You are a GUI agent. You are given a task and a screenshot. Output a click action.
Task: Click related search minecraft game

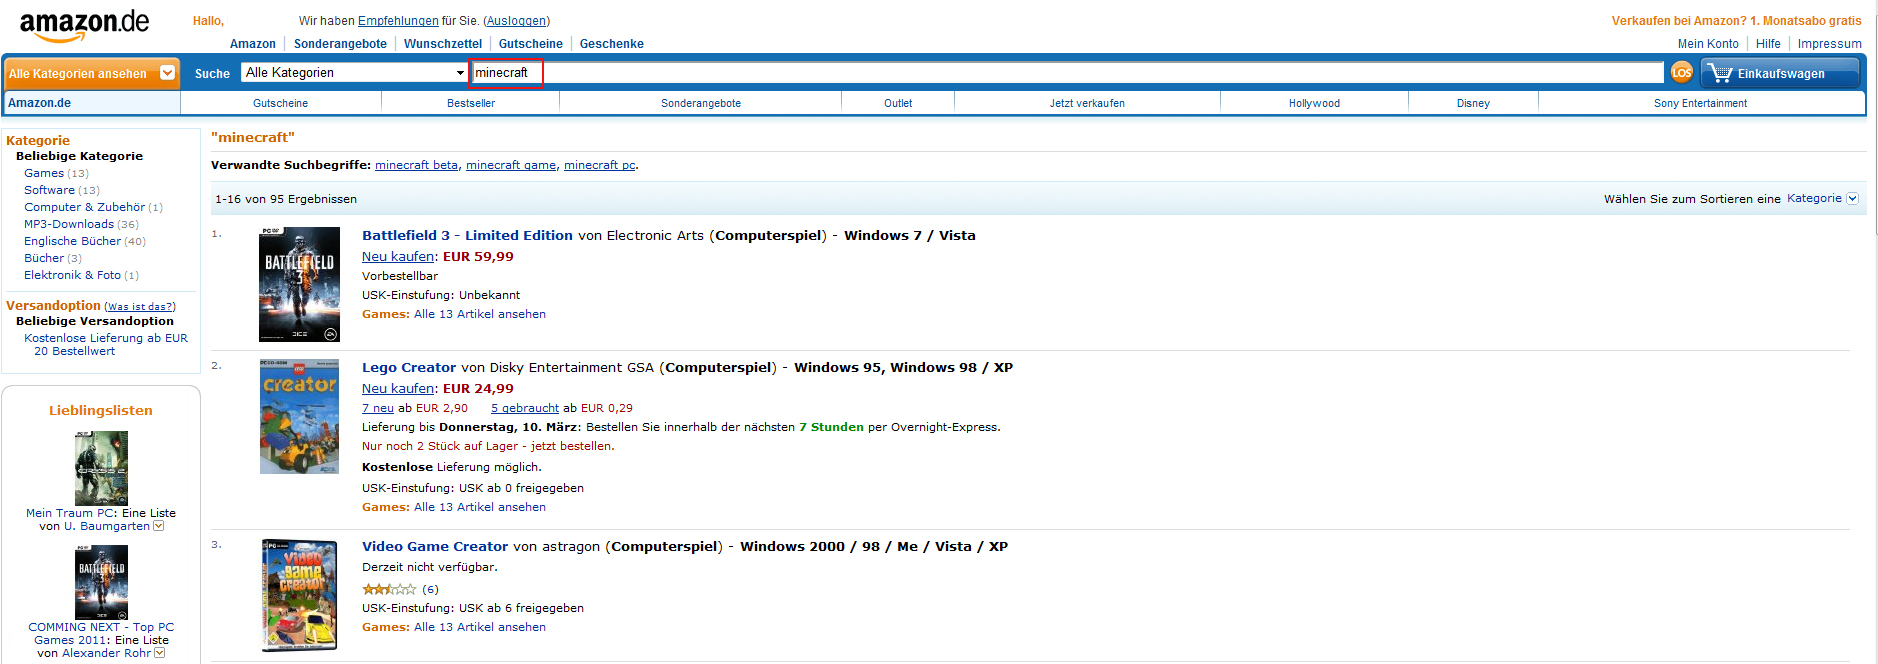tap(511, 165)
